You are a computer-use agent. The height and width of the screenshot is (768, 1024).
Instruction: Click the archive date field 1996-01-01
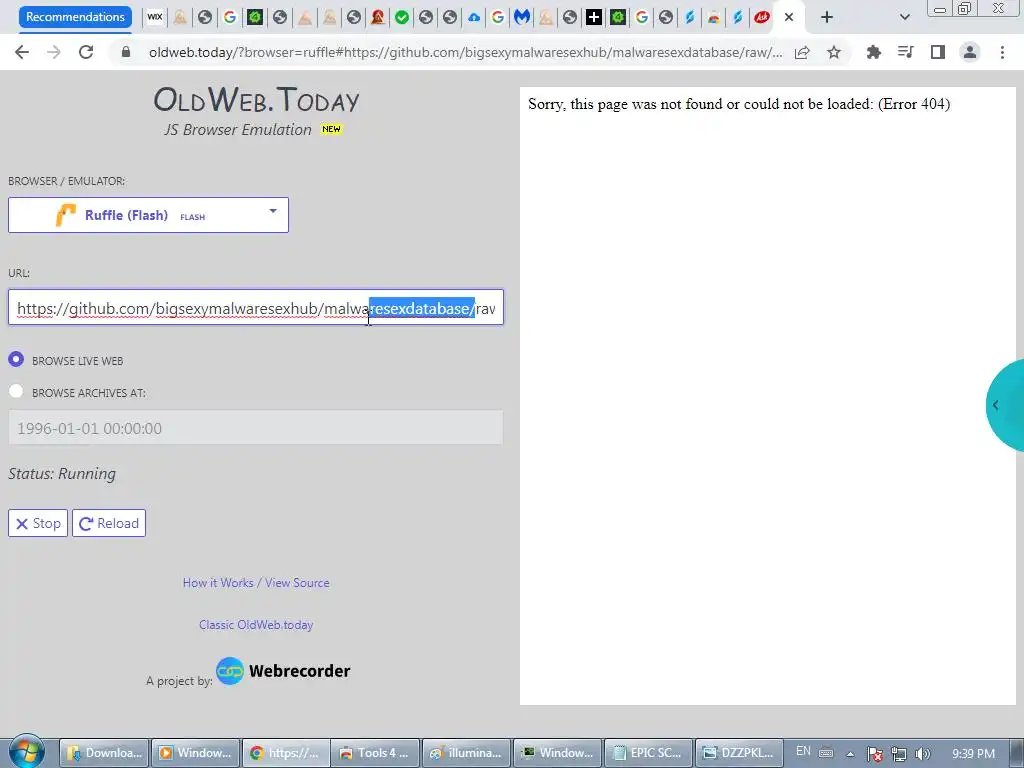pos(256,428)
